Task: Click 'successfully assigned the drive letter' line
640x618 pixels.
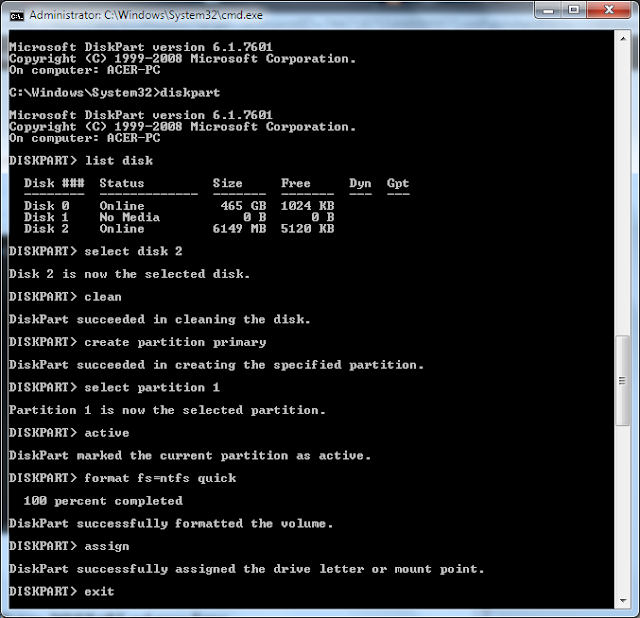Action: [x=247, y=569]
